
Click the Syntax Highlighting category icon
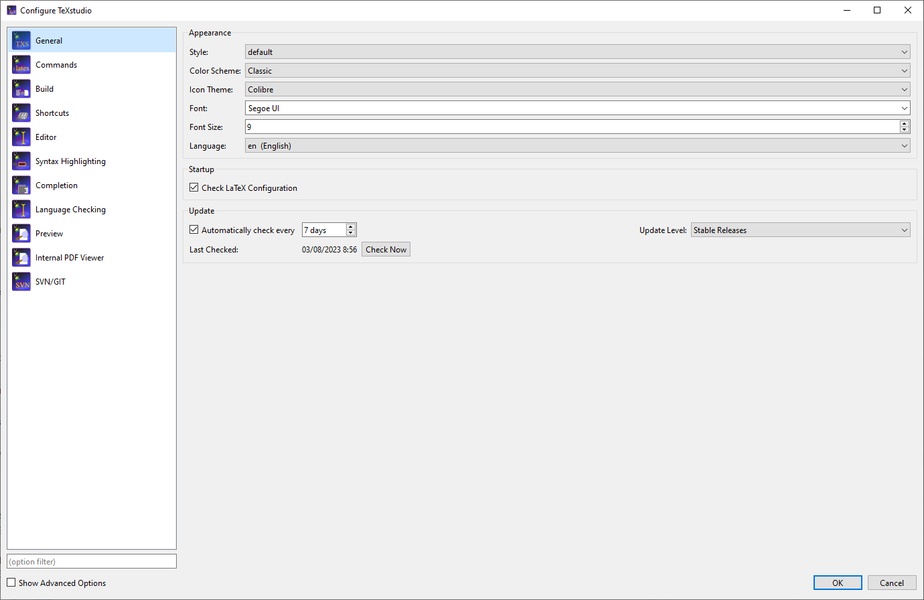point(21,161)
